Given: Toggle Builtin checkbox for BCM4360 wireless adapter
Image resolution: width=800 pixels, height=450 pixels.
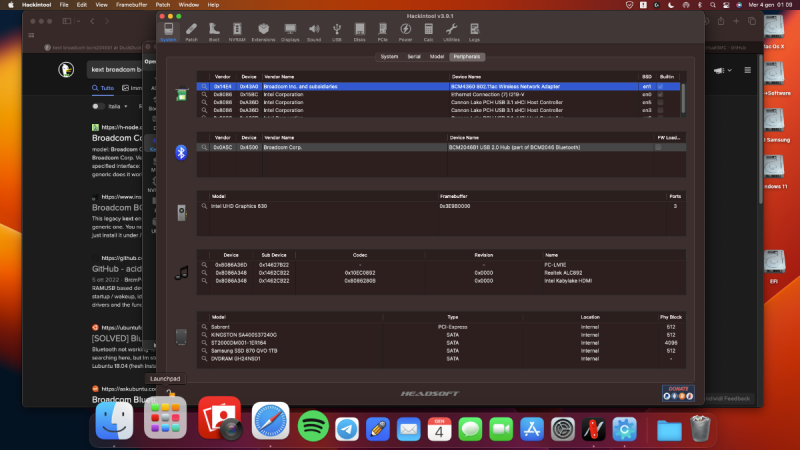Looking at the screenshot, I should coord(660,87).
